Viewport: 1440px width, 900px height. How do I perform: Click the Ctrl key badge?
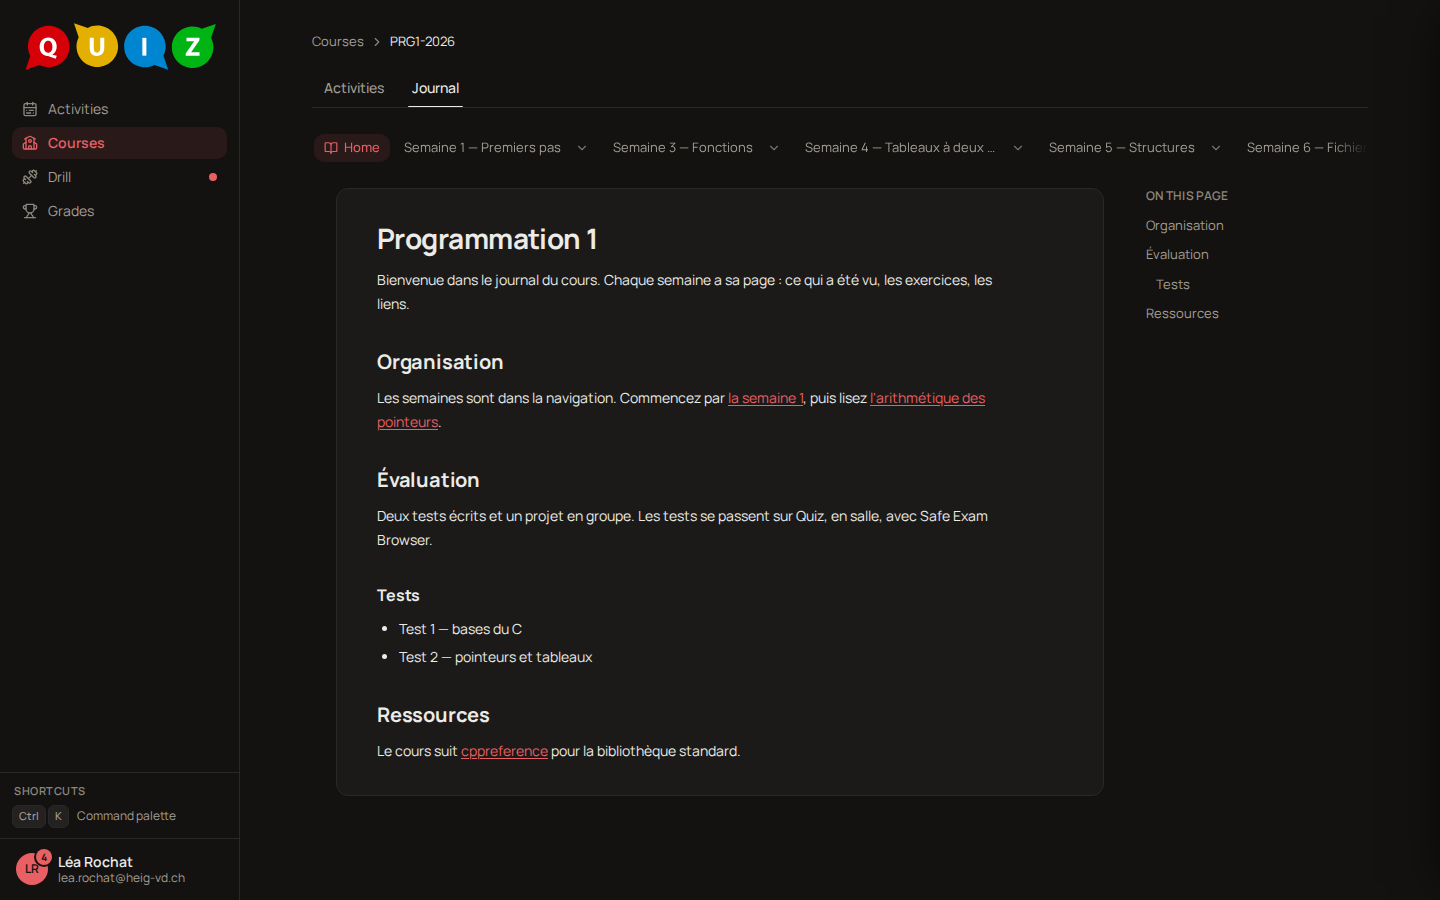(x=29, y=816)
